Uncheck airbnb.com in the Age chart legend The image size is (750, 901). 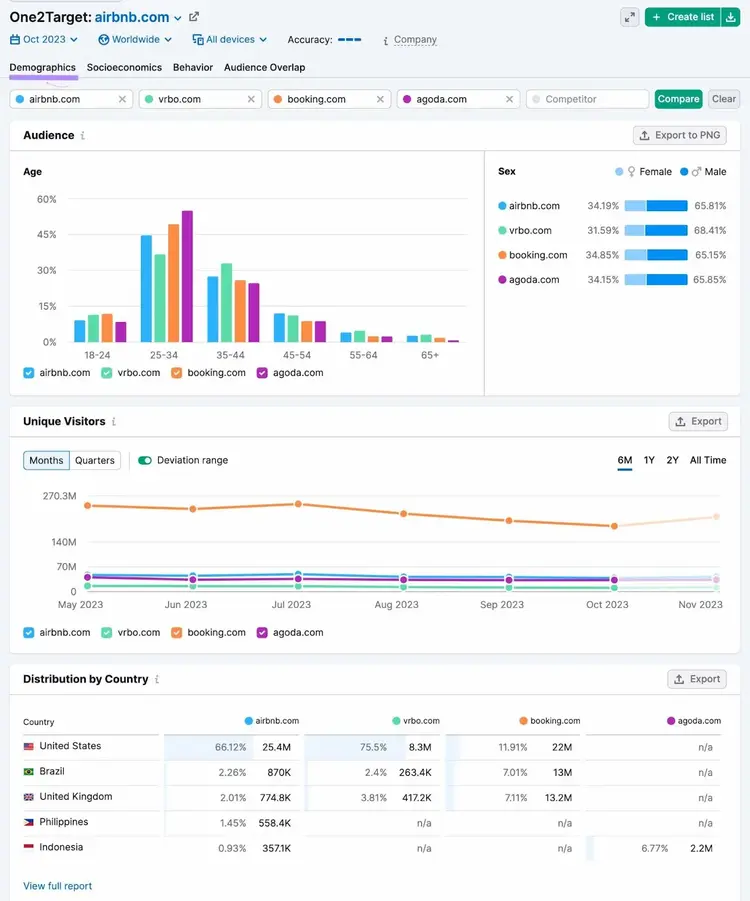click(x=29, y=373)
